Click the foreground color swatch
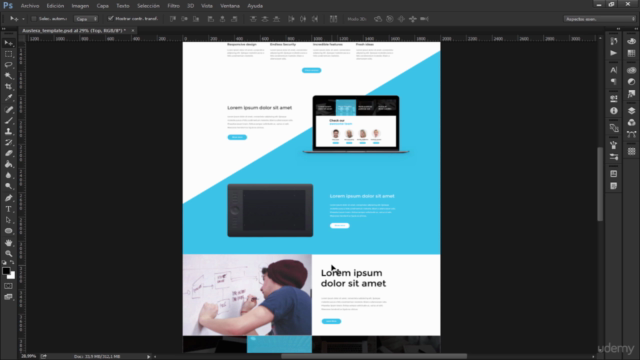The image size is (640, 360). click(x=6, y=271)
